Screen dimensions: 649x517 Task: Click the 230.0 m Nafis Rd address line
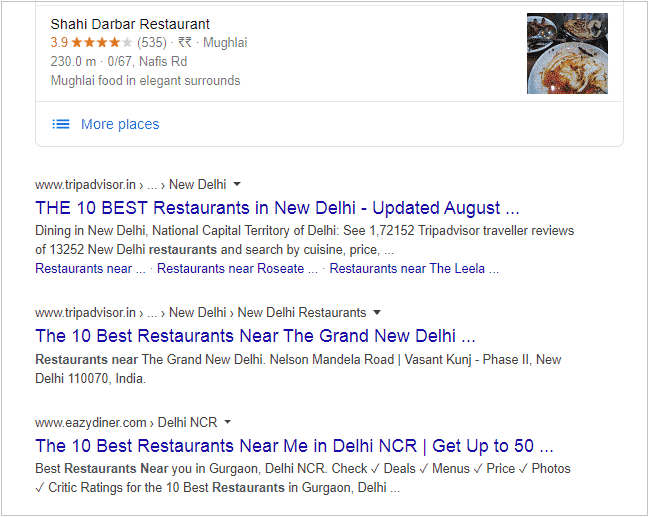119,61
